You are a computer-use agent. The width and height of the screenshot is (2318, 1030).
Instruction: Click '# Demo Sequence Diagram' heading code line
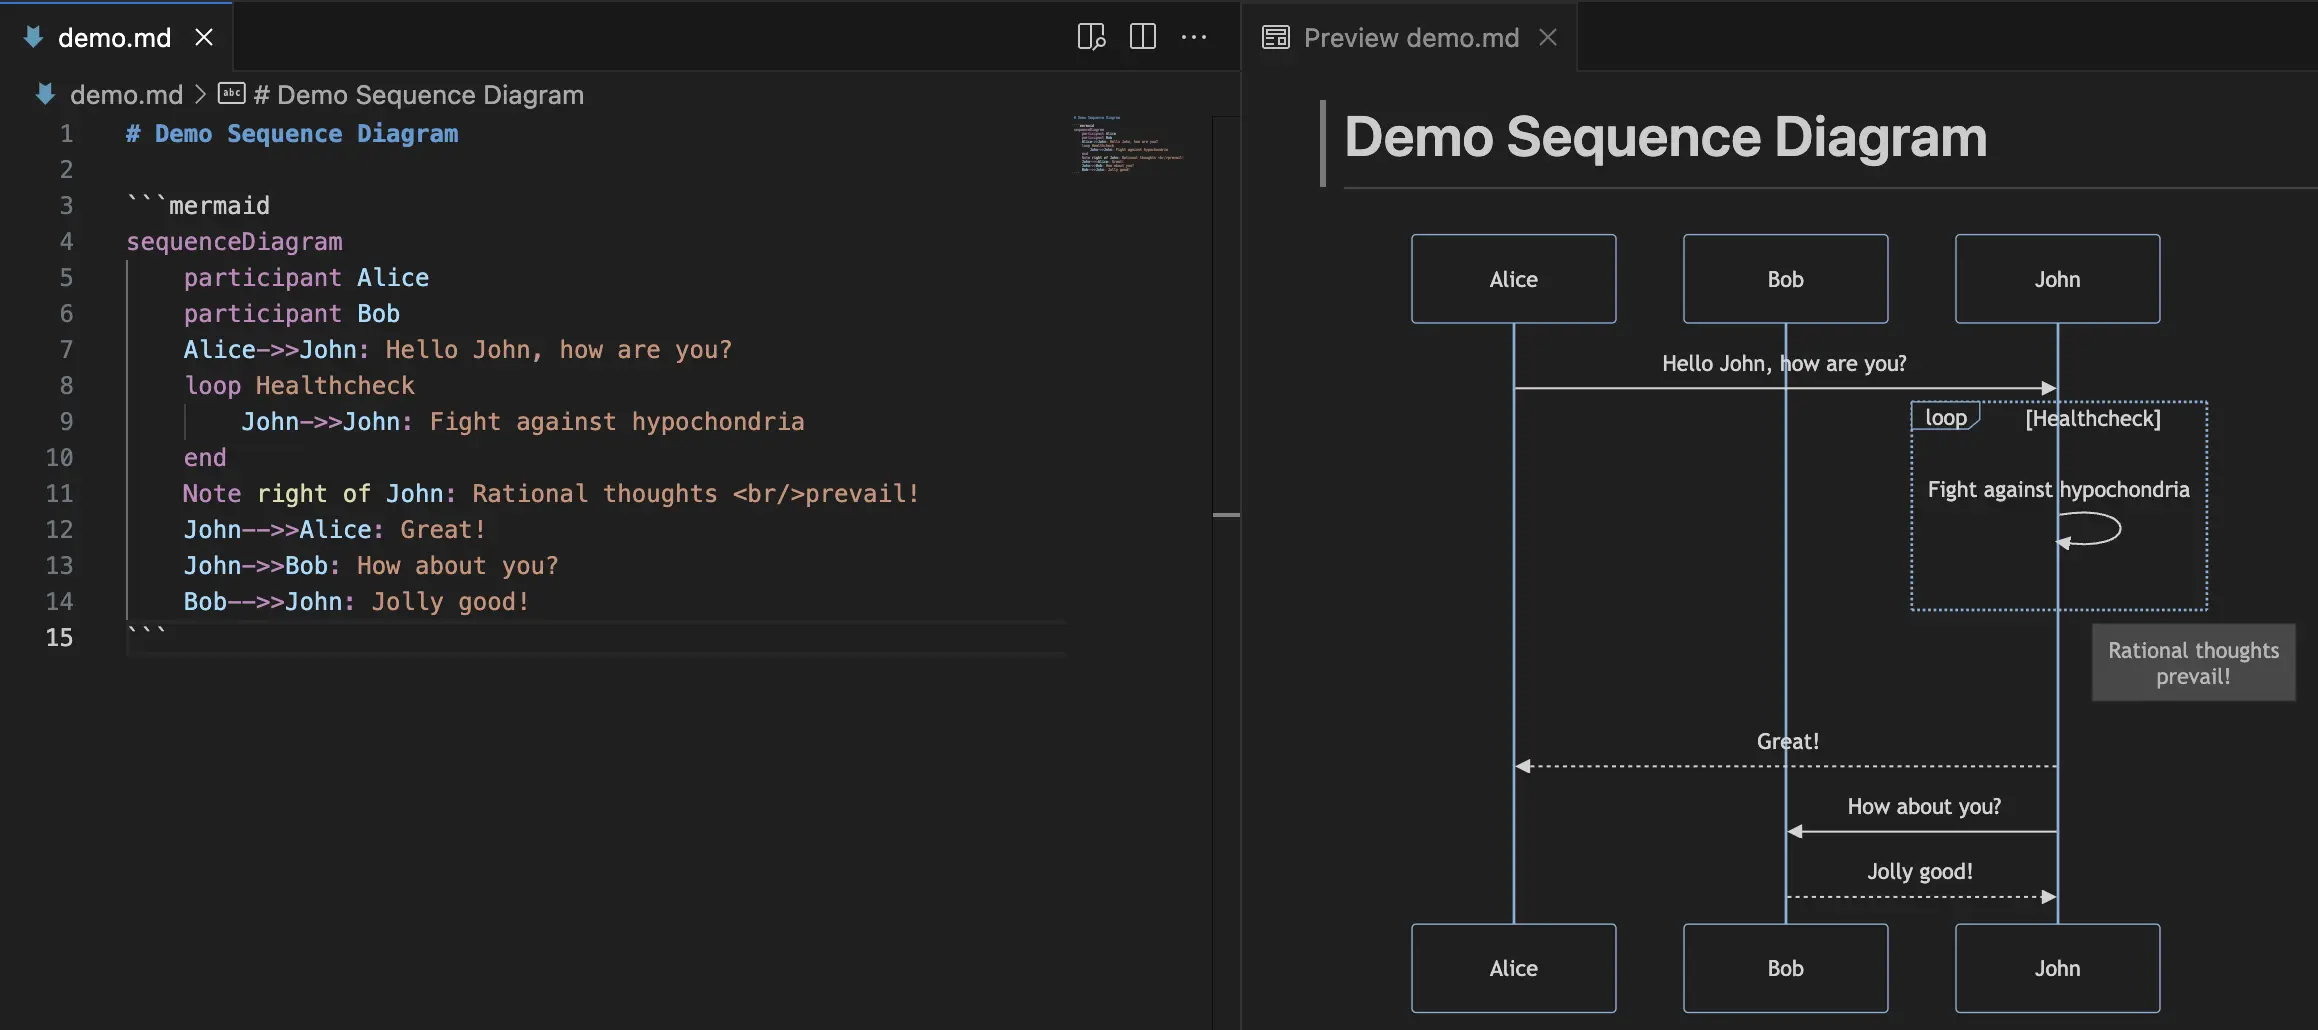coord(292,134)
